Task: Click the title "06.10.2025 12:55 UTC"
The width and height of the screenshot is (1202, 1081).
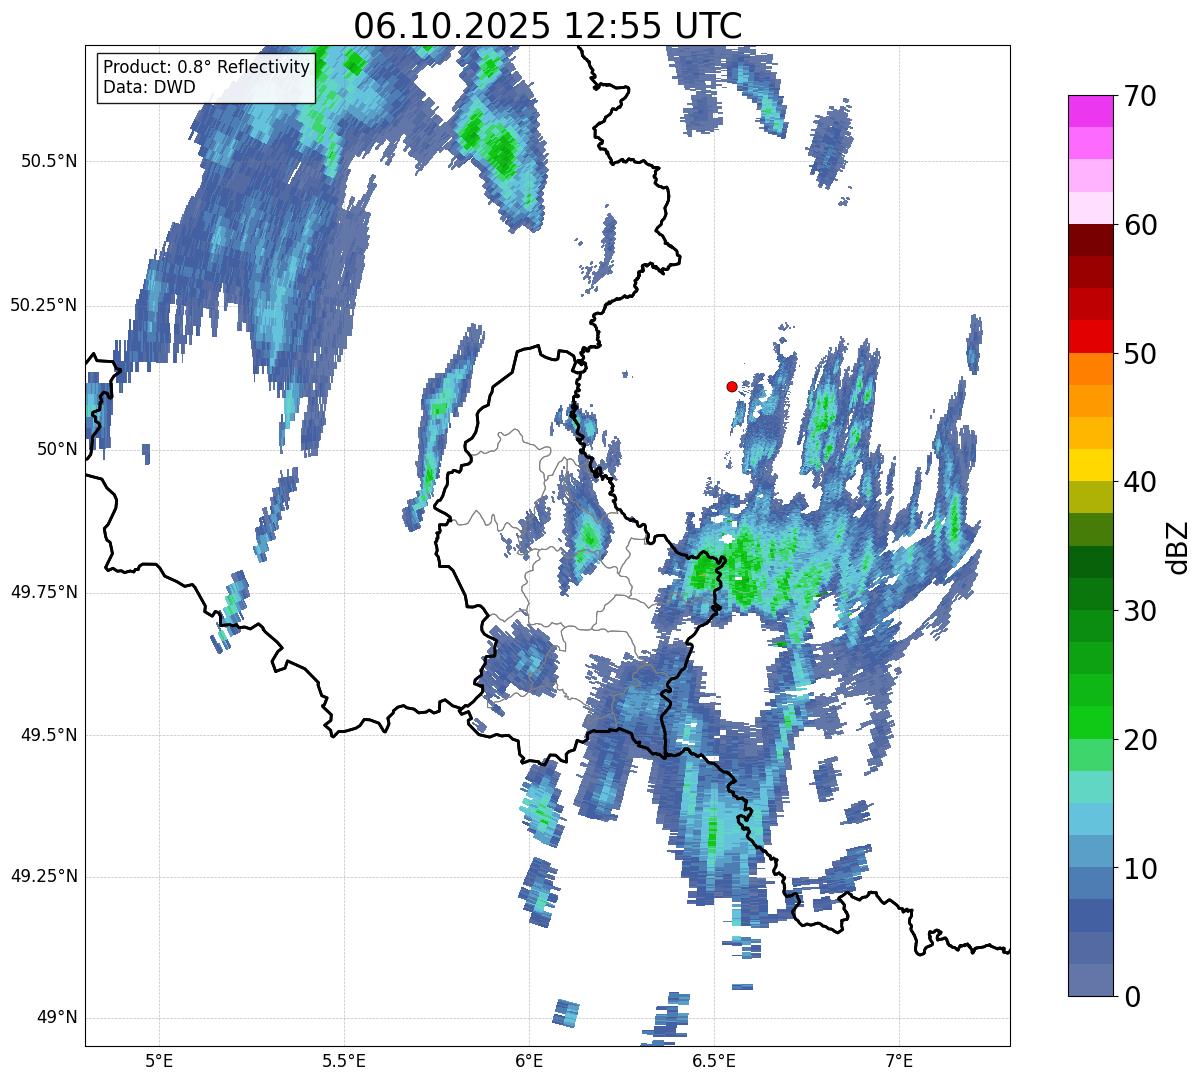Action: 548,24
